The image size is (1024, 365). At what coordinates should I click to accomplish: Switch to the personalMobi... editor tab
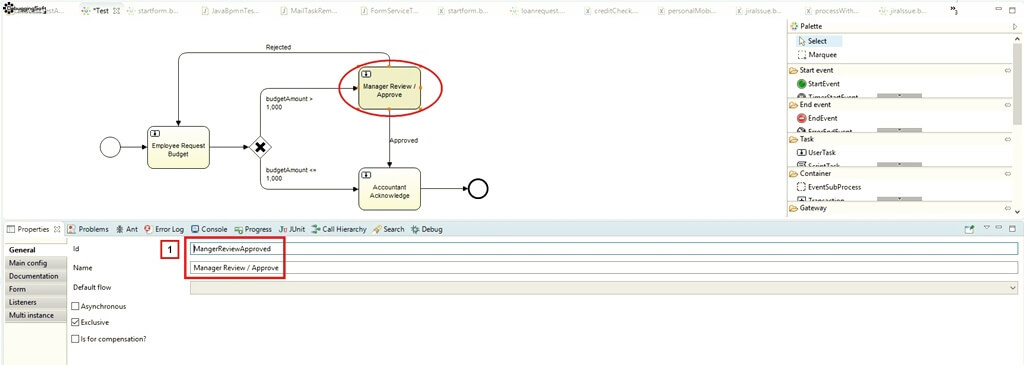(x=687, y=11)
